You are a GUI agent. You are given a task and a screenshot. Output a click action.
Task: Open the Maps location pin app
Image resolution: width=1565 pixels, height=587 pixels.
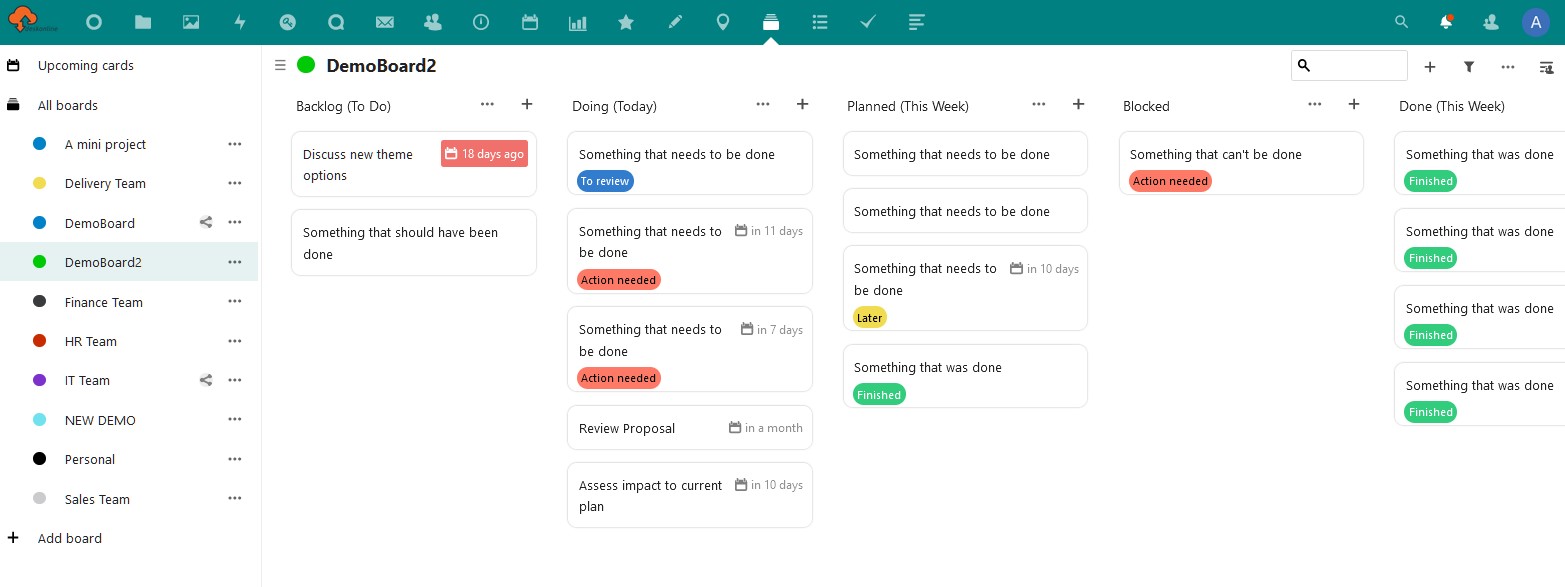pos(723,22)
